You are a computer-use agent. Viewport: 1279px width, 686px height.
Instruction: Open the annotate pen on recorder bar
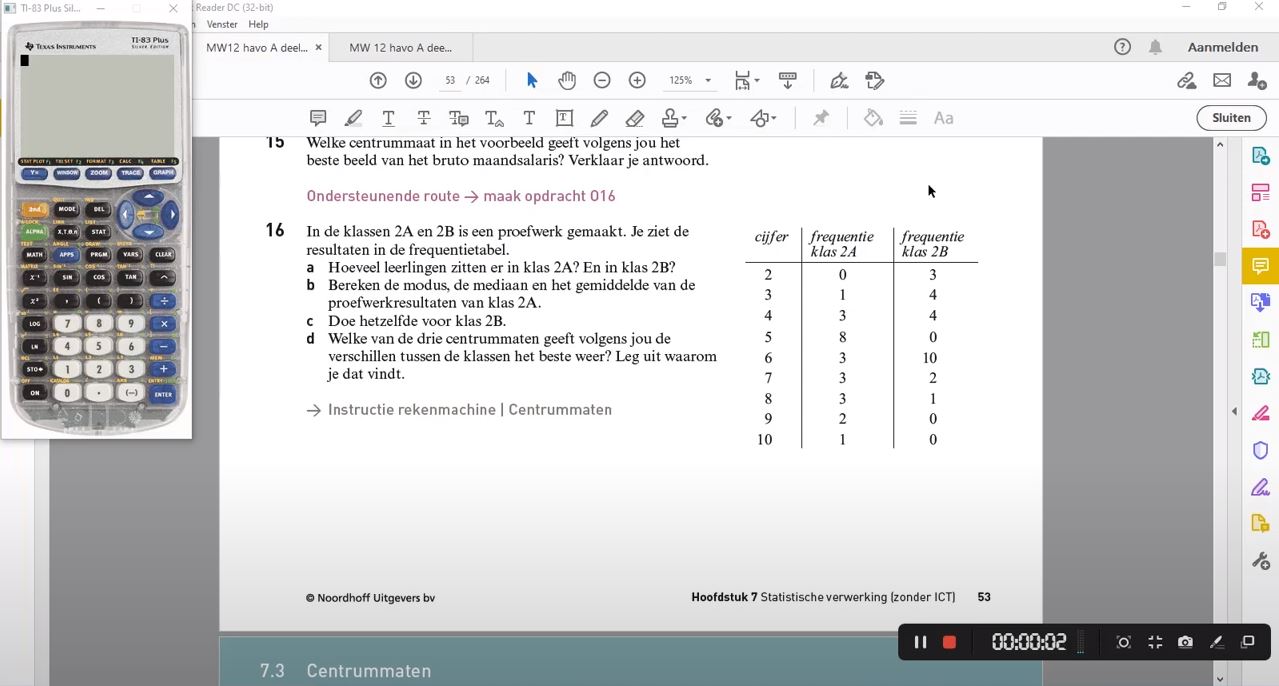[x=1217, y=642]
